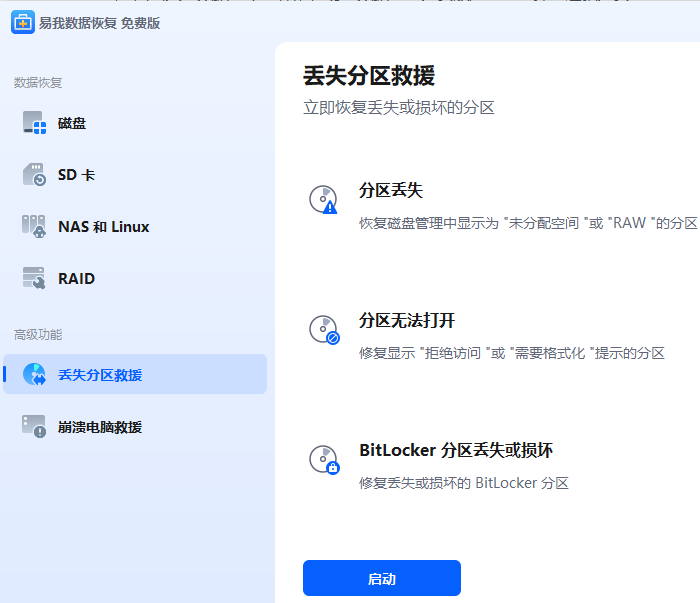Choose the 分区丢失 option title

pos(391,191)
